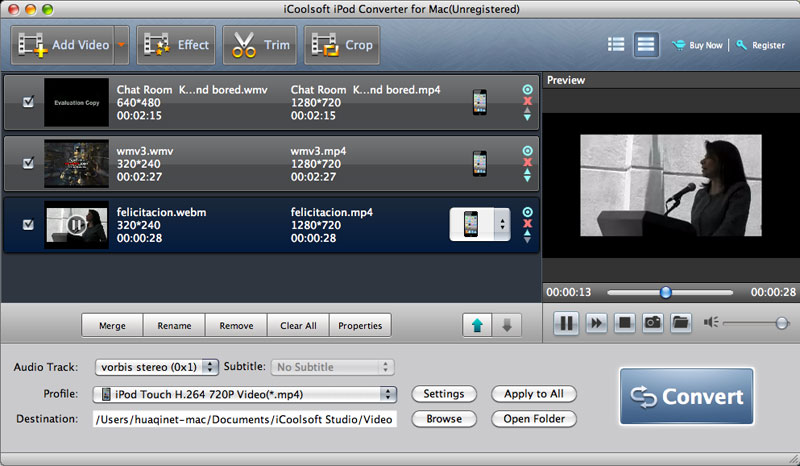Remove wmv3.wmv using red X icon
Image resolution: width=800 pixels, height=466 pixels.
(527, 162)
